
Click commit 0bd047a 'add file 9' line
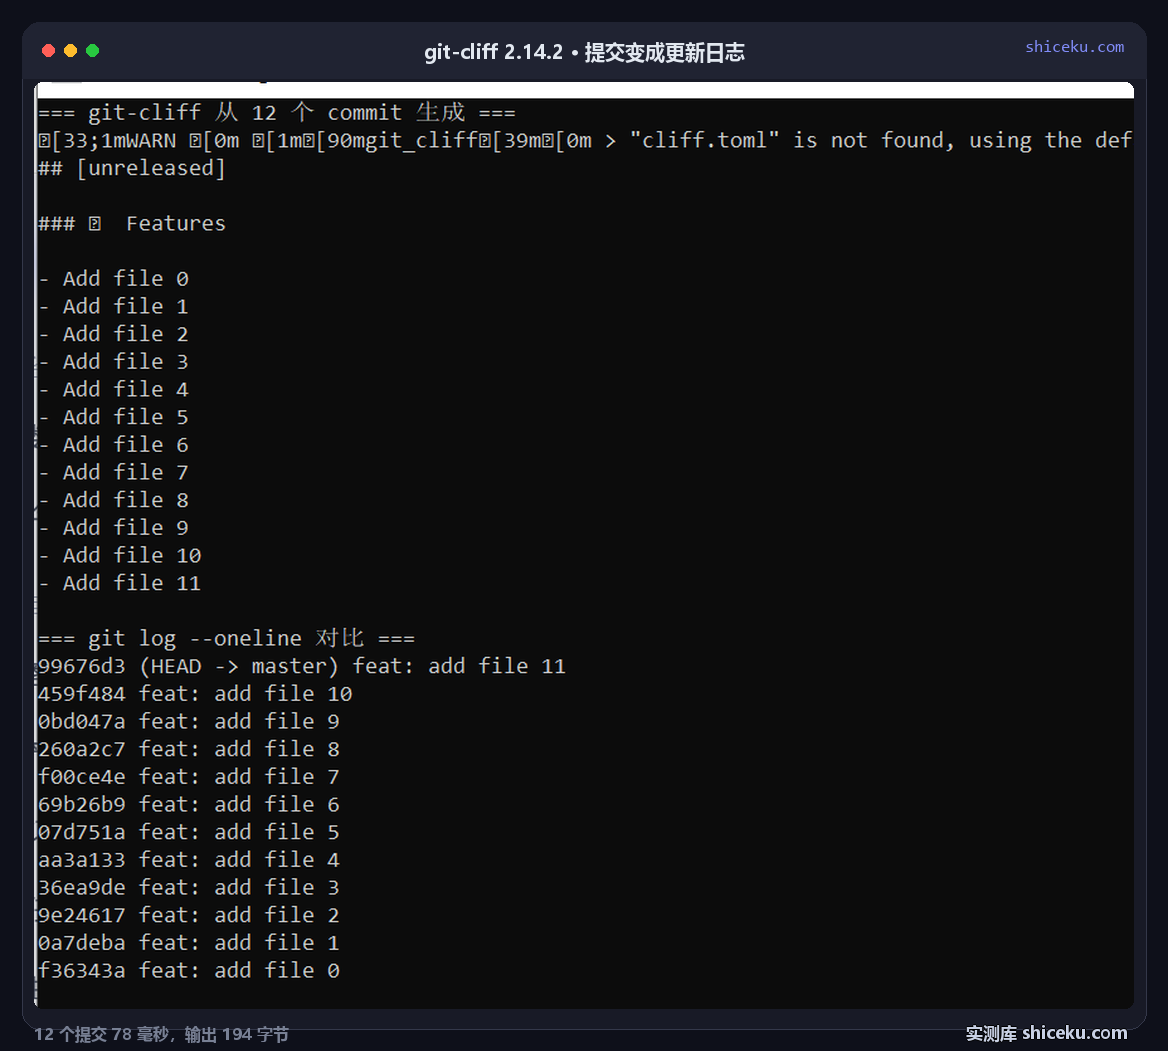[x=188, y=721]
